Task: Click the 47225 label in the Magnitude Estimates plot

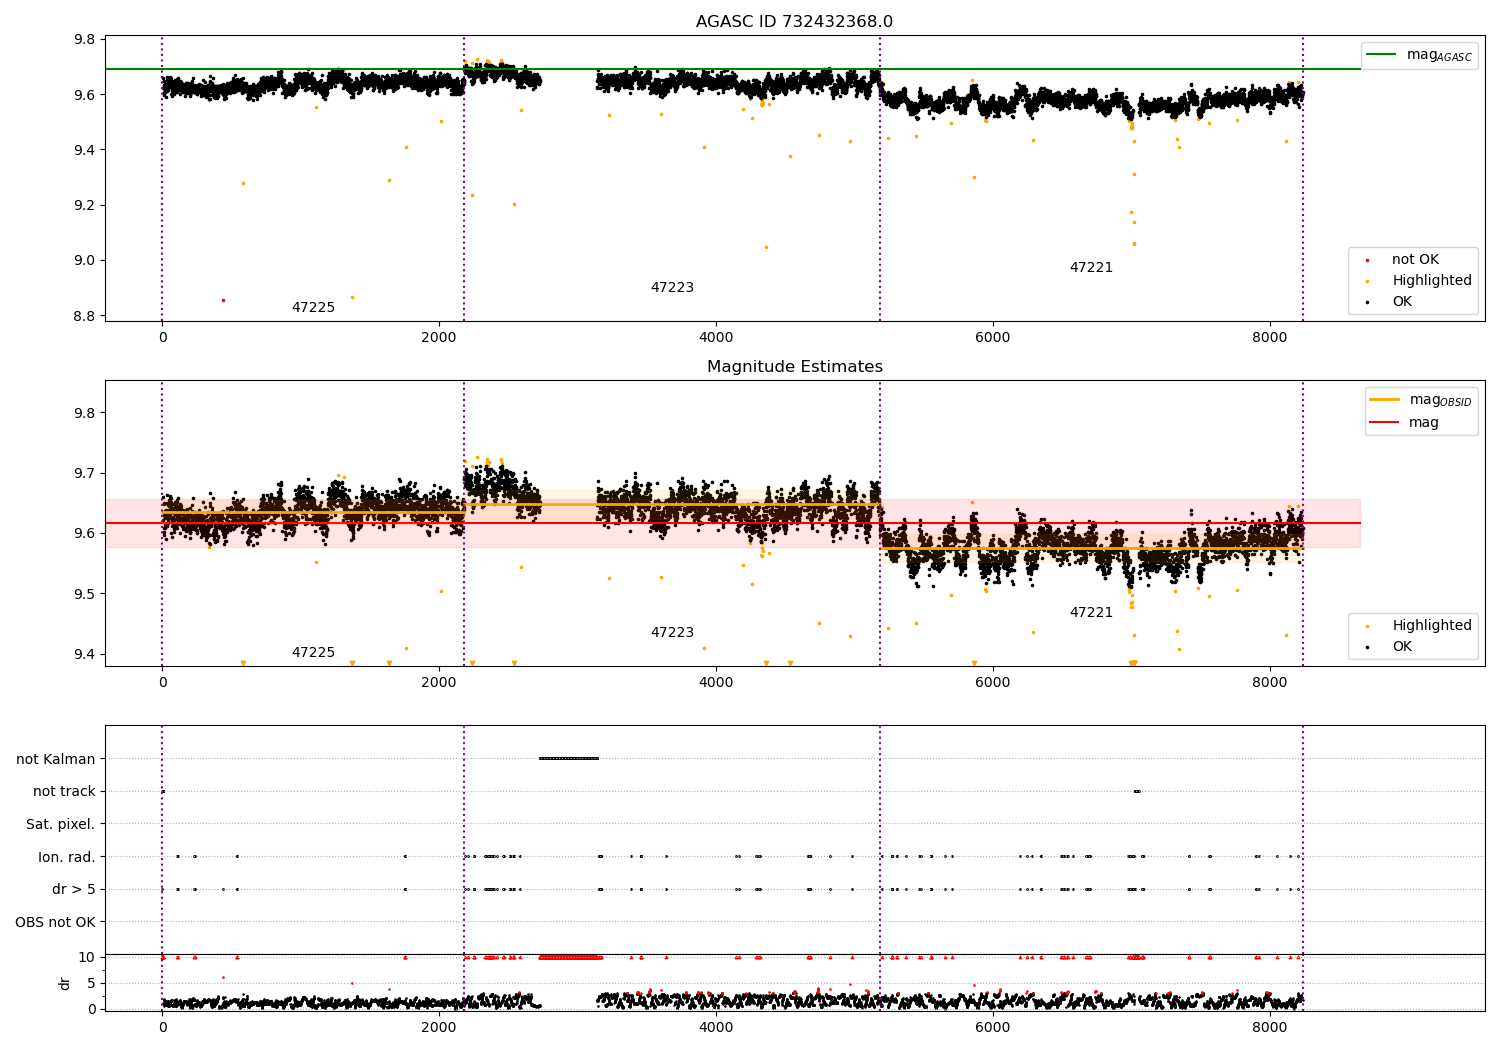Action: [313, 653]
